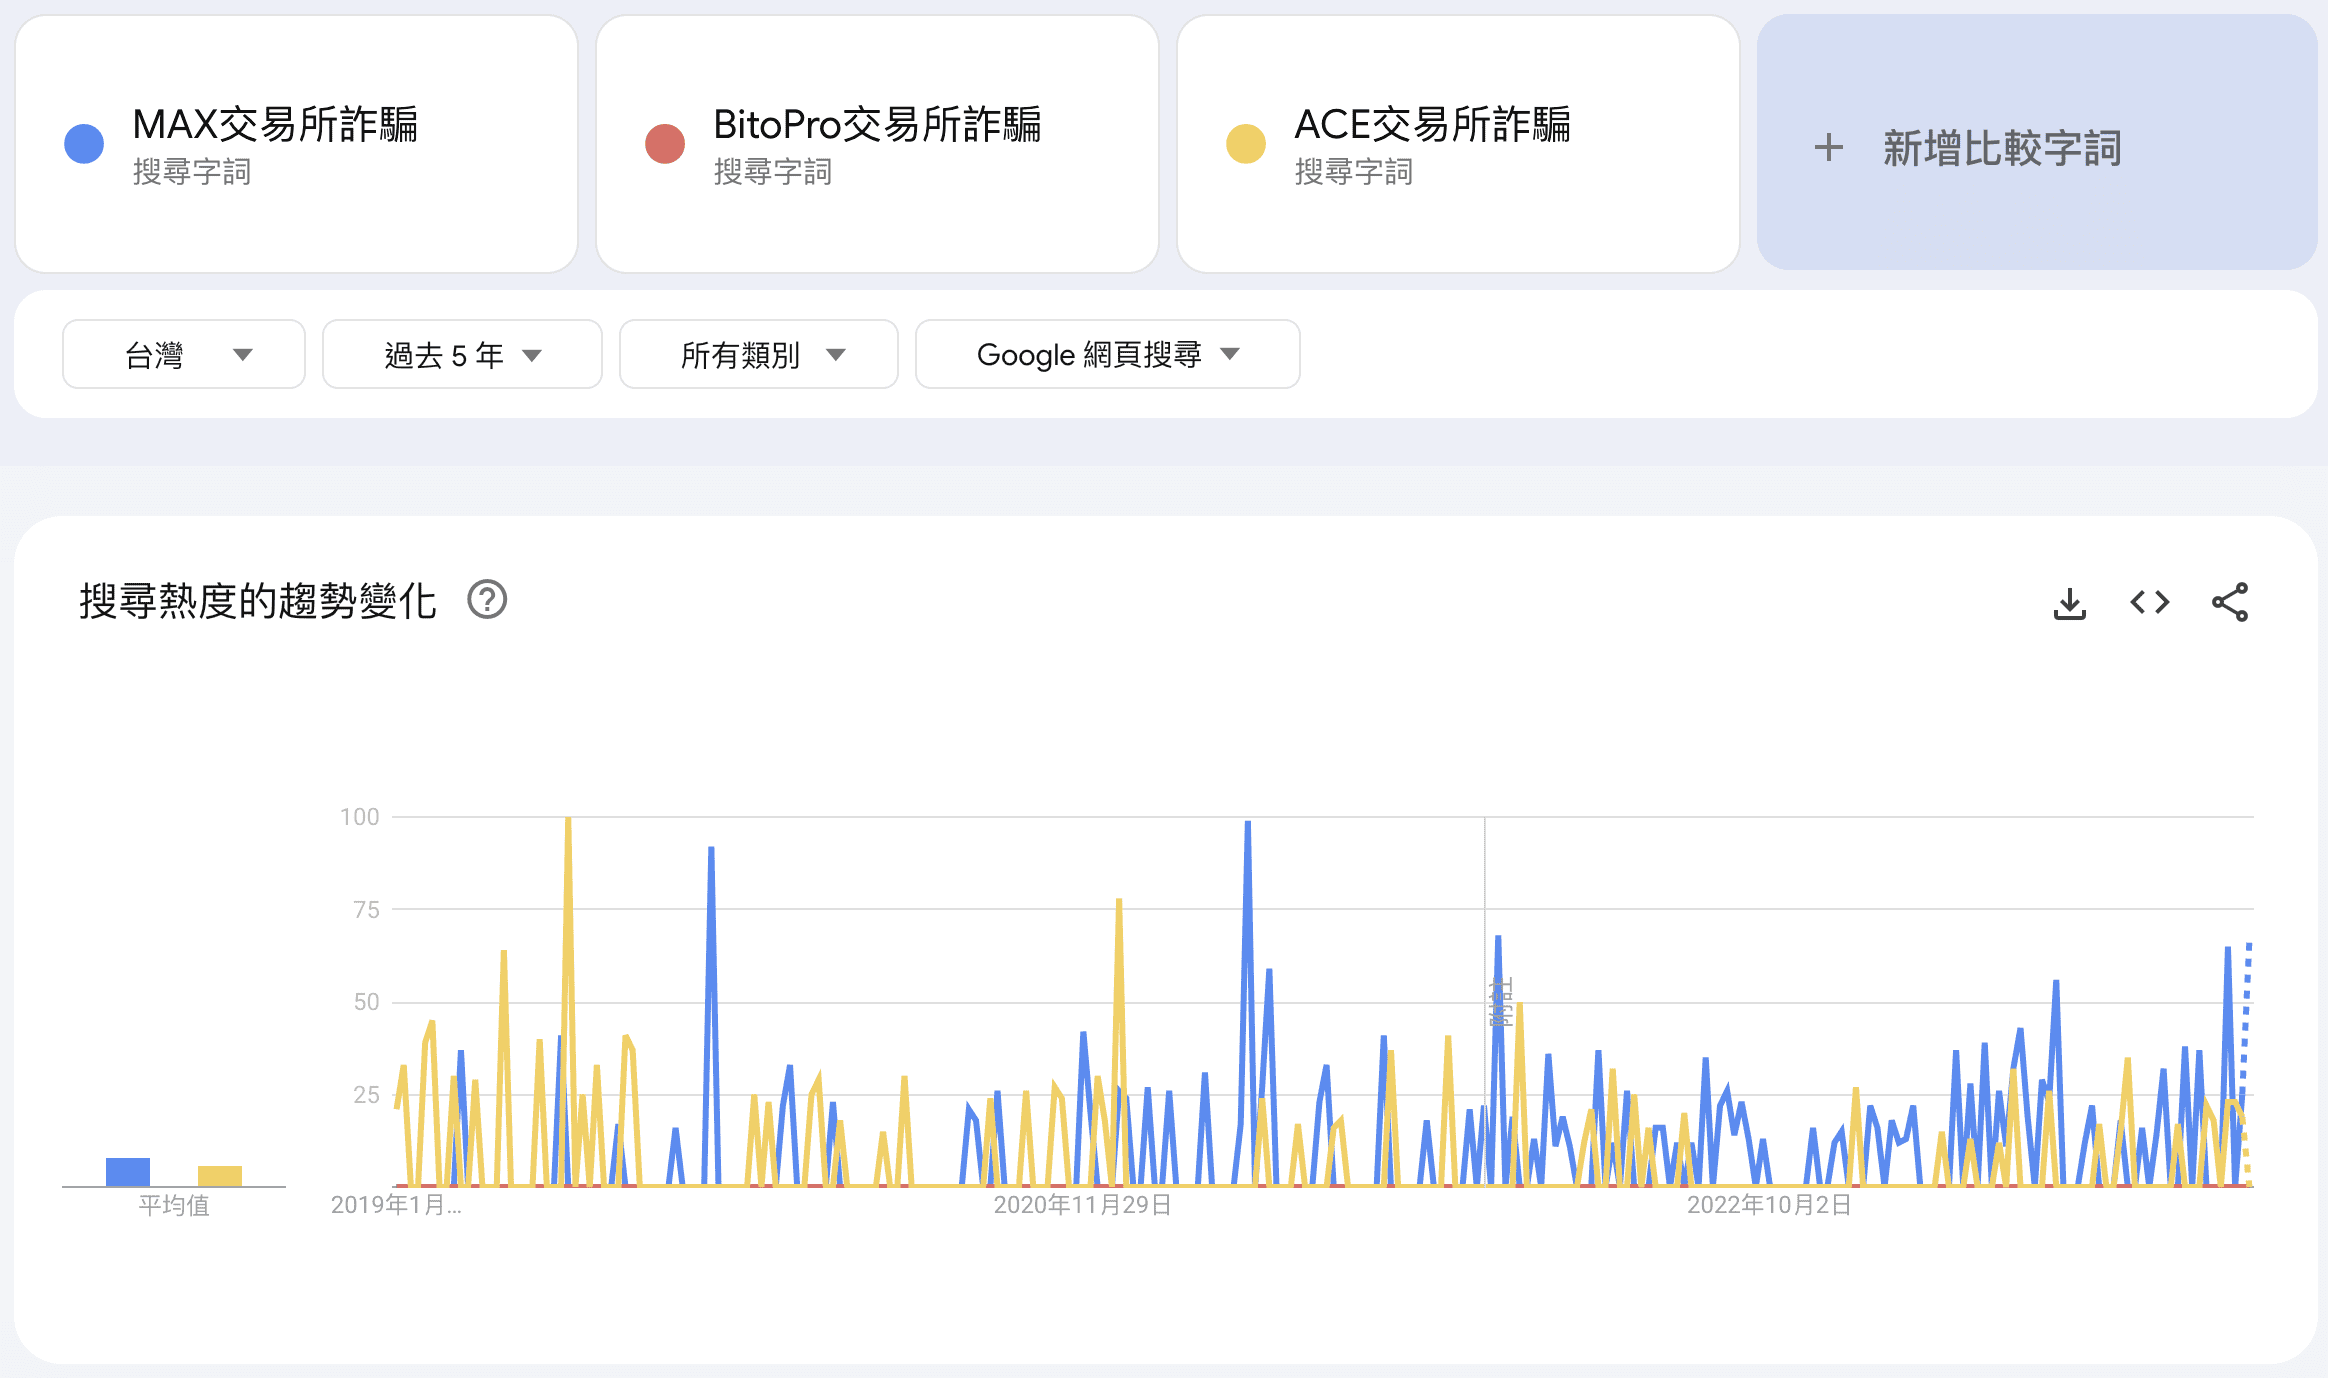Open the 過去 5 年 time range dropdown
This screenshot has height=1378, width=2328.
462,354
